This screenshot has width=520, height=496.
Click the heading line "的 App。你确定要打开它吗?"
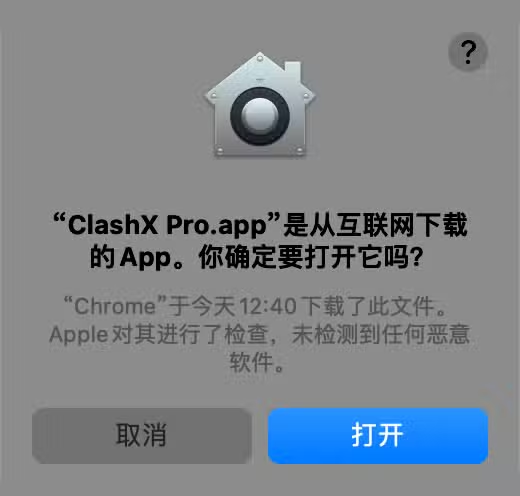tap(256, 257)
